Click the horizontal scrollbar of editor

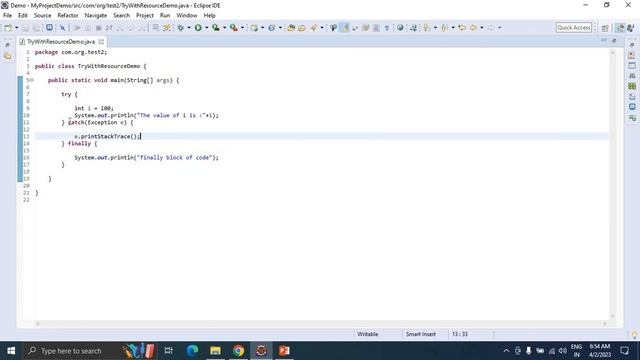click(x=320, y=324)
